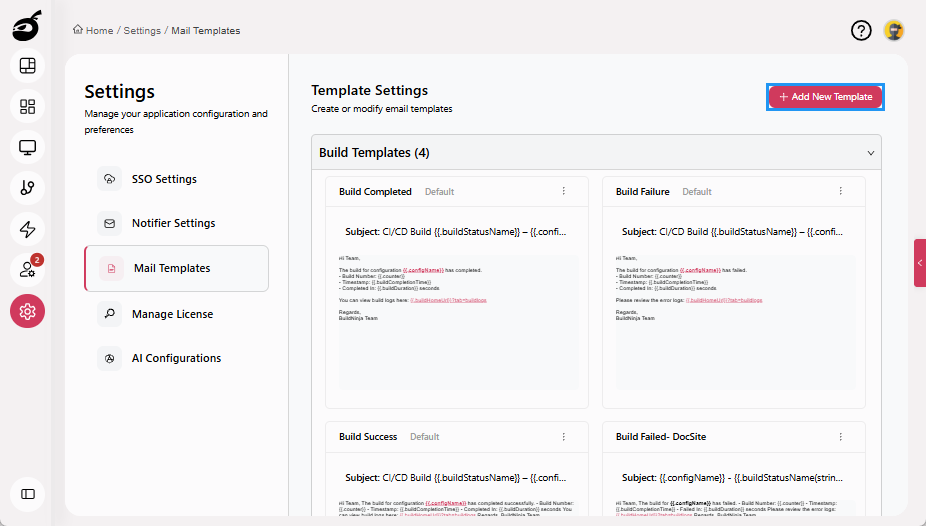Open the monitor icon in sidebar
926x526 pixels.
tap(27, 147)
